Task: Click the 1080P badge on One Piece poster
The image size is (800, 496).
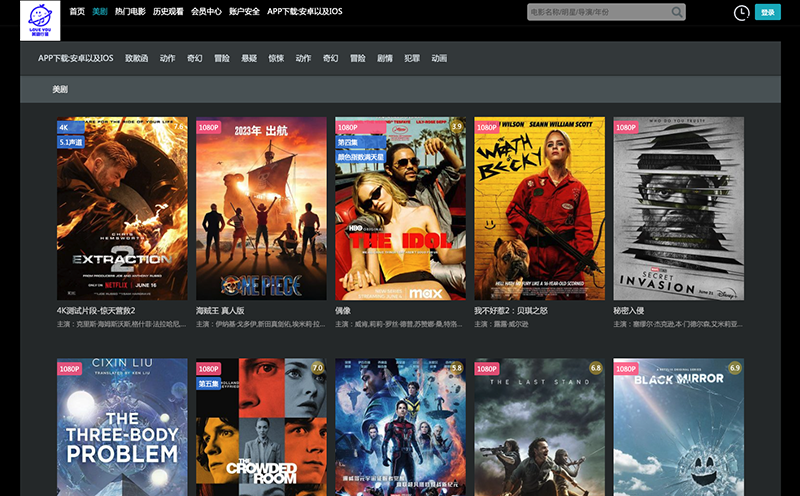Action: pyautogui.click(x=209, y=127)
